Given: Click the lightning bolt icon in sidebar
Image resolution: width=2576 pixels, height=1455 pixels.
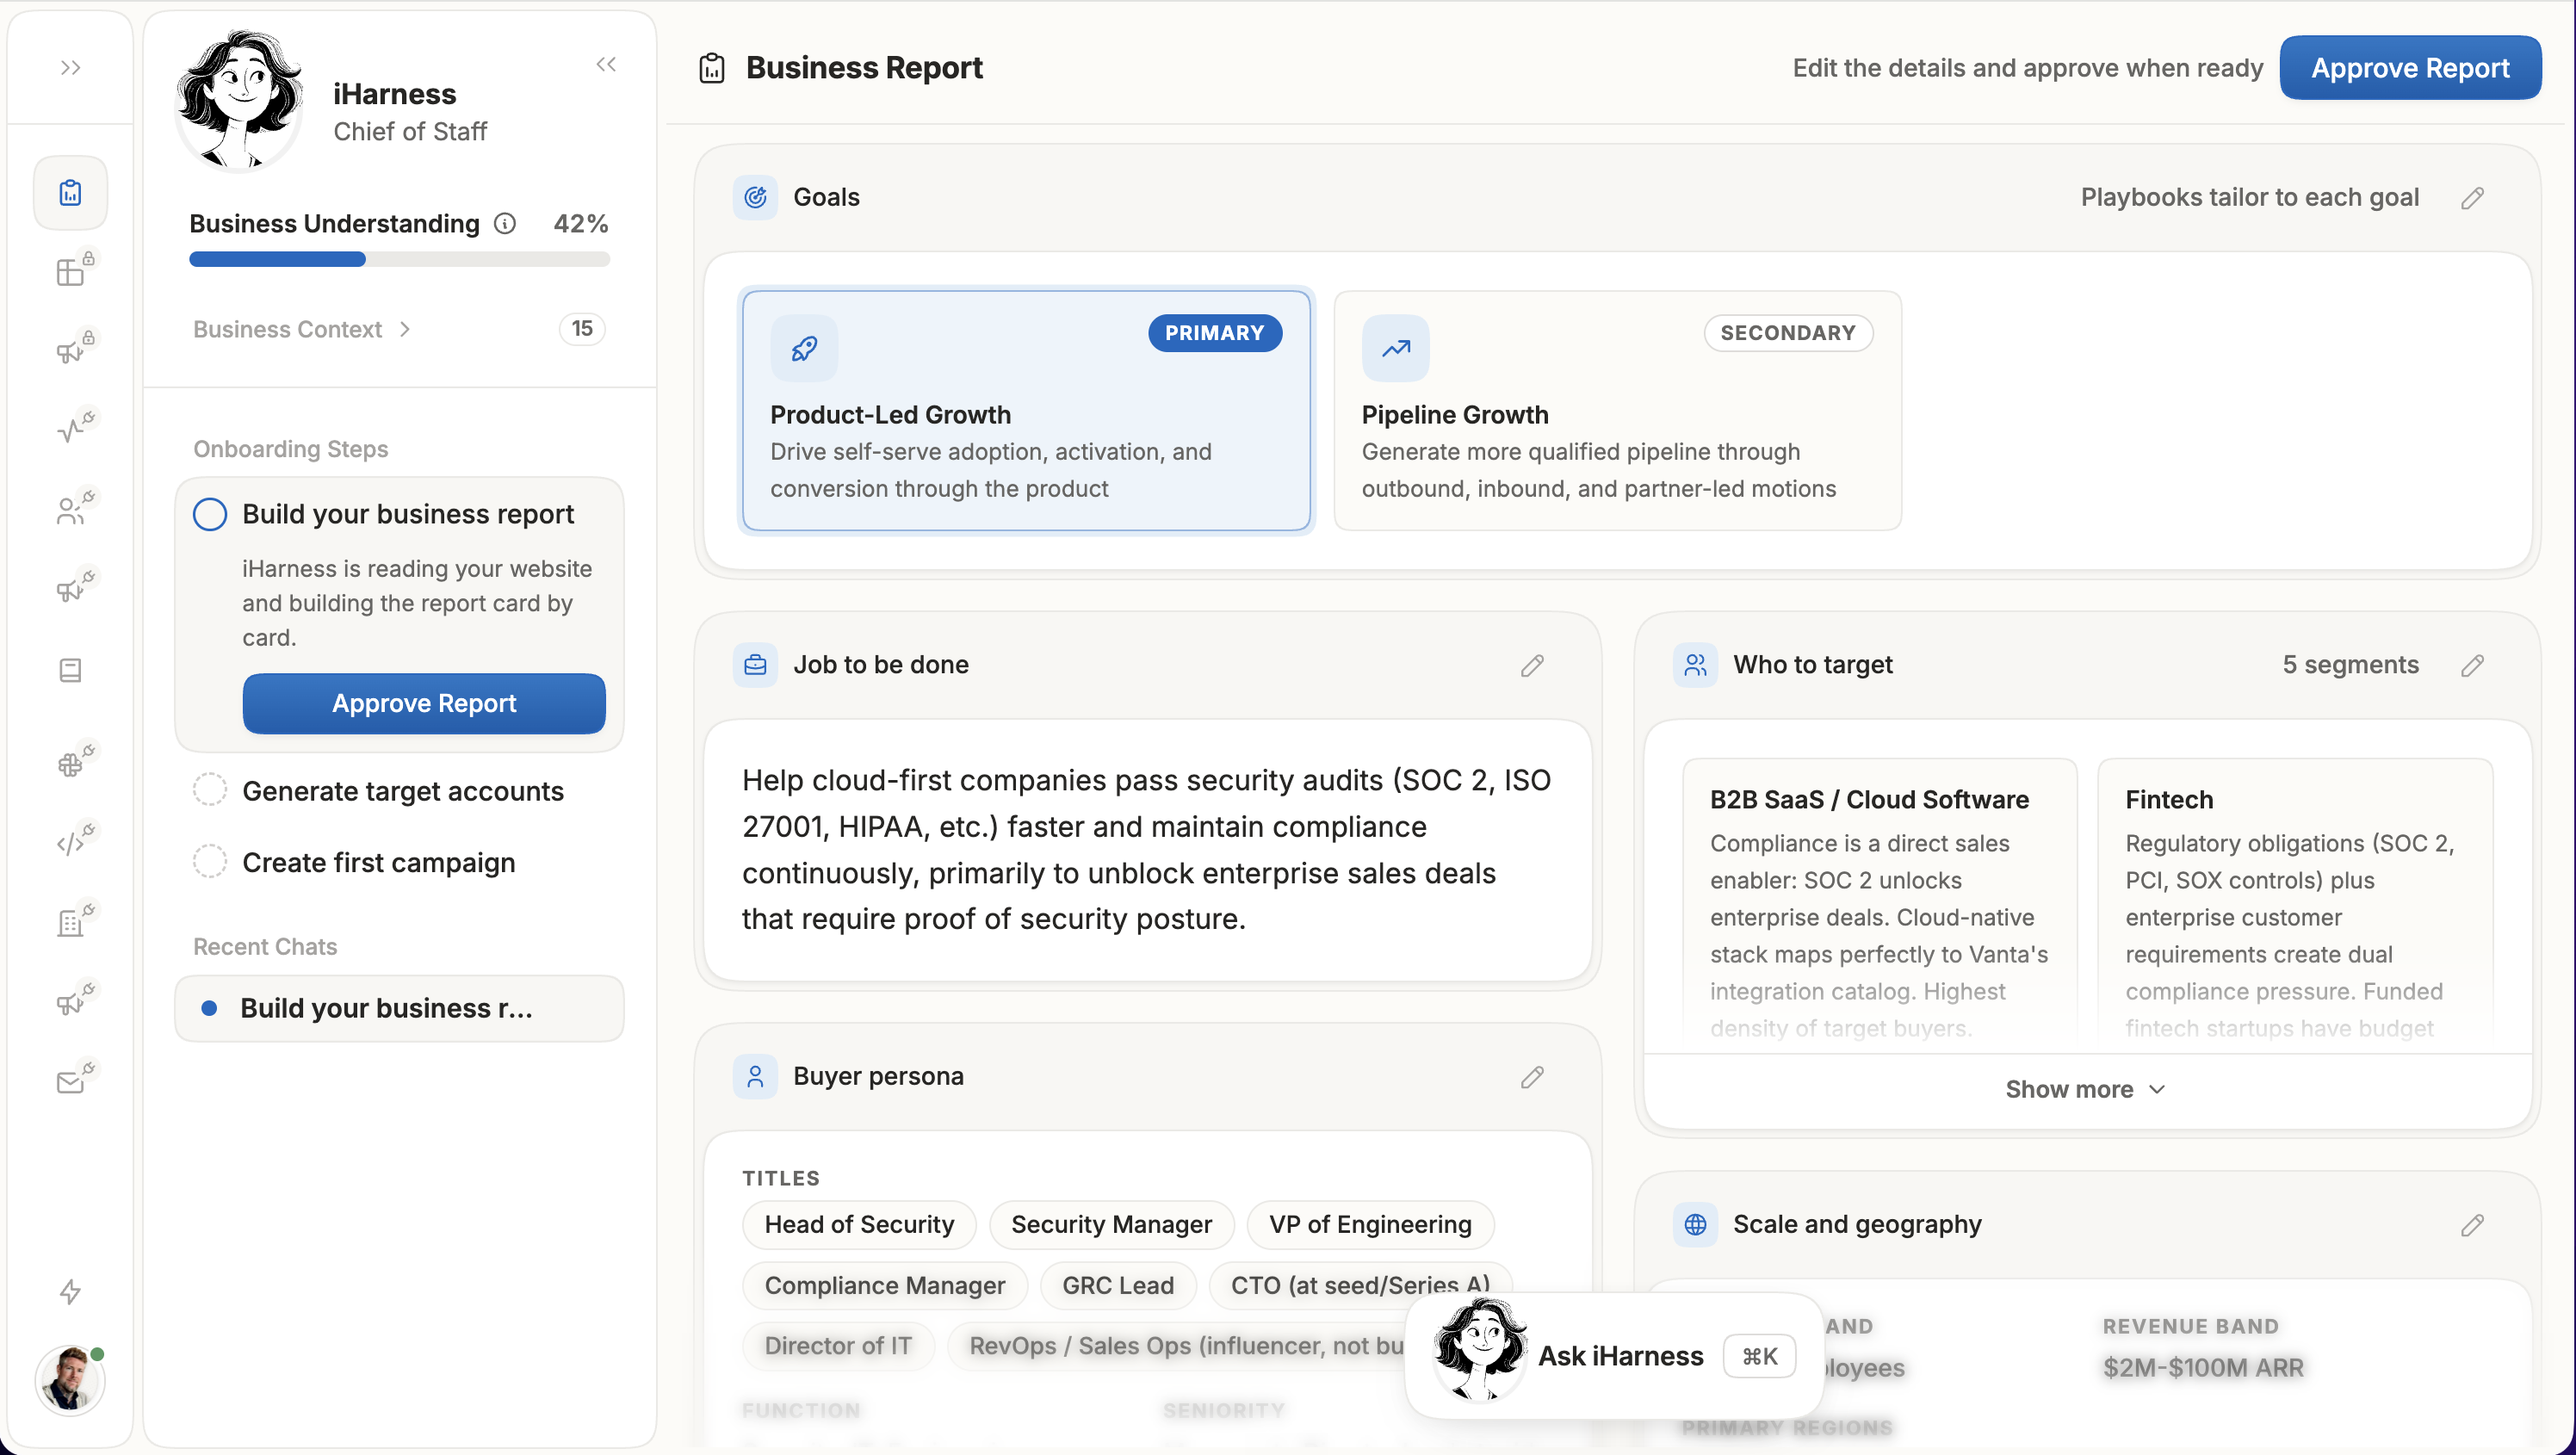Looking at the screenshot, I should pyautogui.click(x=70, y=1292).
